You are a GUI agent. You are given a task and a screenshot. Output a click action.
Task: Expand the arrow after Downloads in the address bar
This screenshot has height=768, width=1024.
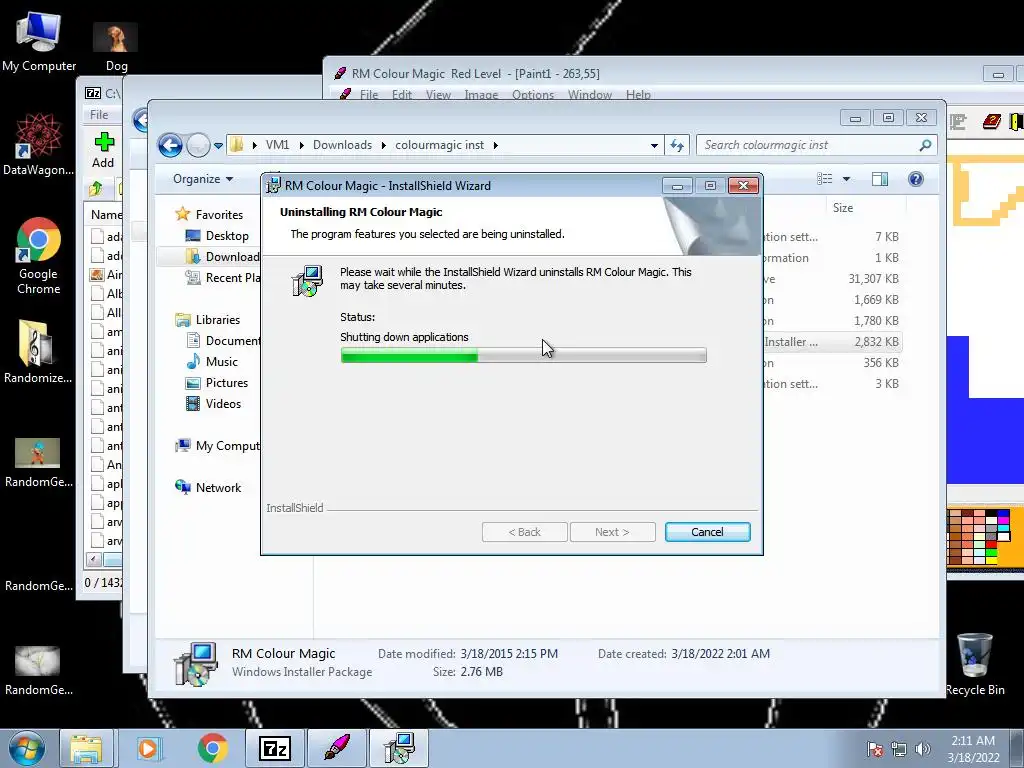[384, 145]
